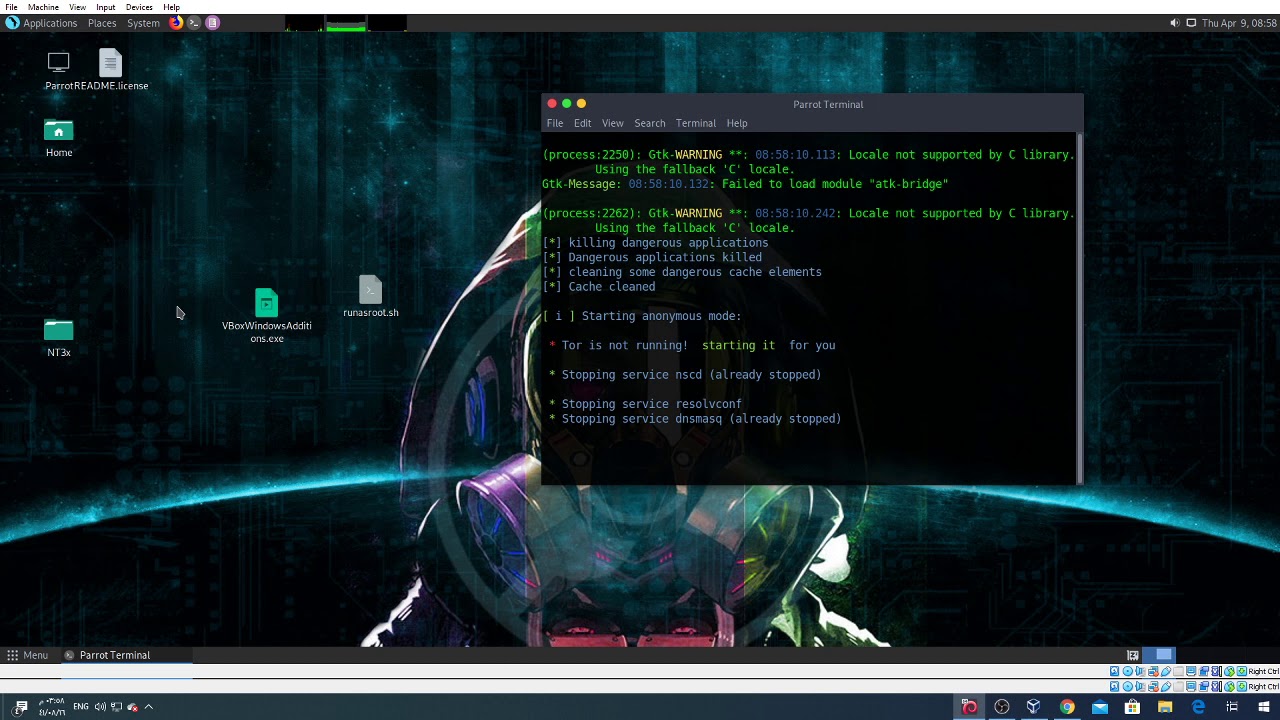1280x720 pixels.
Task: Click the Parrot Terminal title bar
Action: [812, 104]
